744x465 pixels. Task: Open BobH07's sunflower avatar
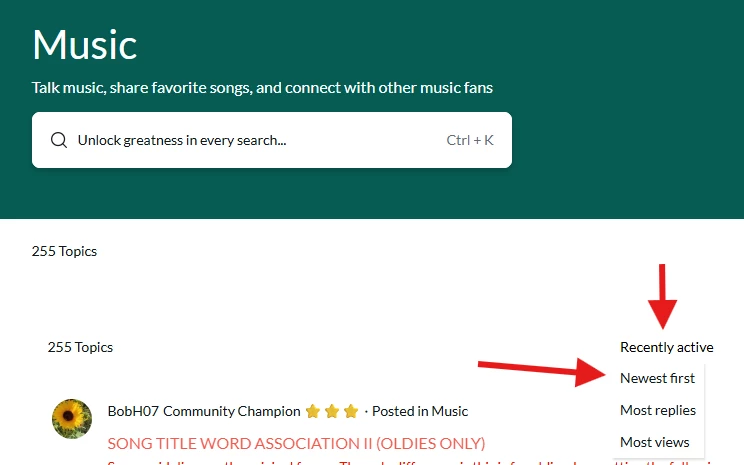72,418
